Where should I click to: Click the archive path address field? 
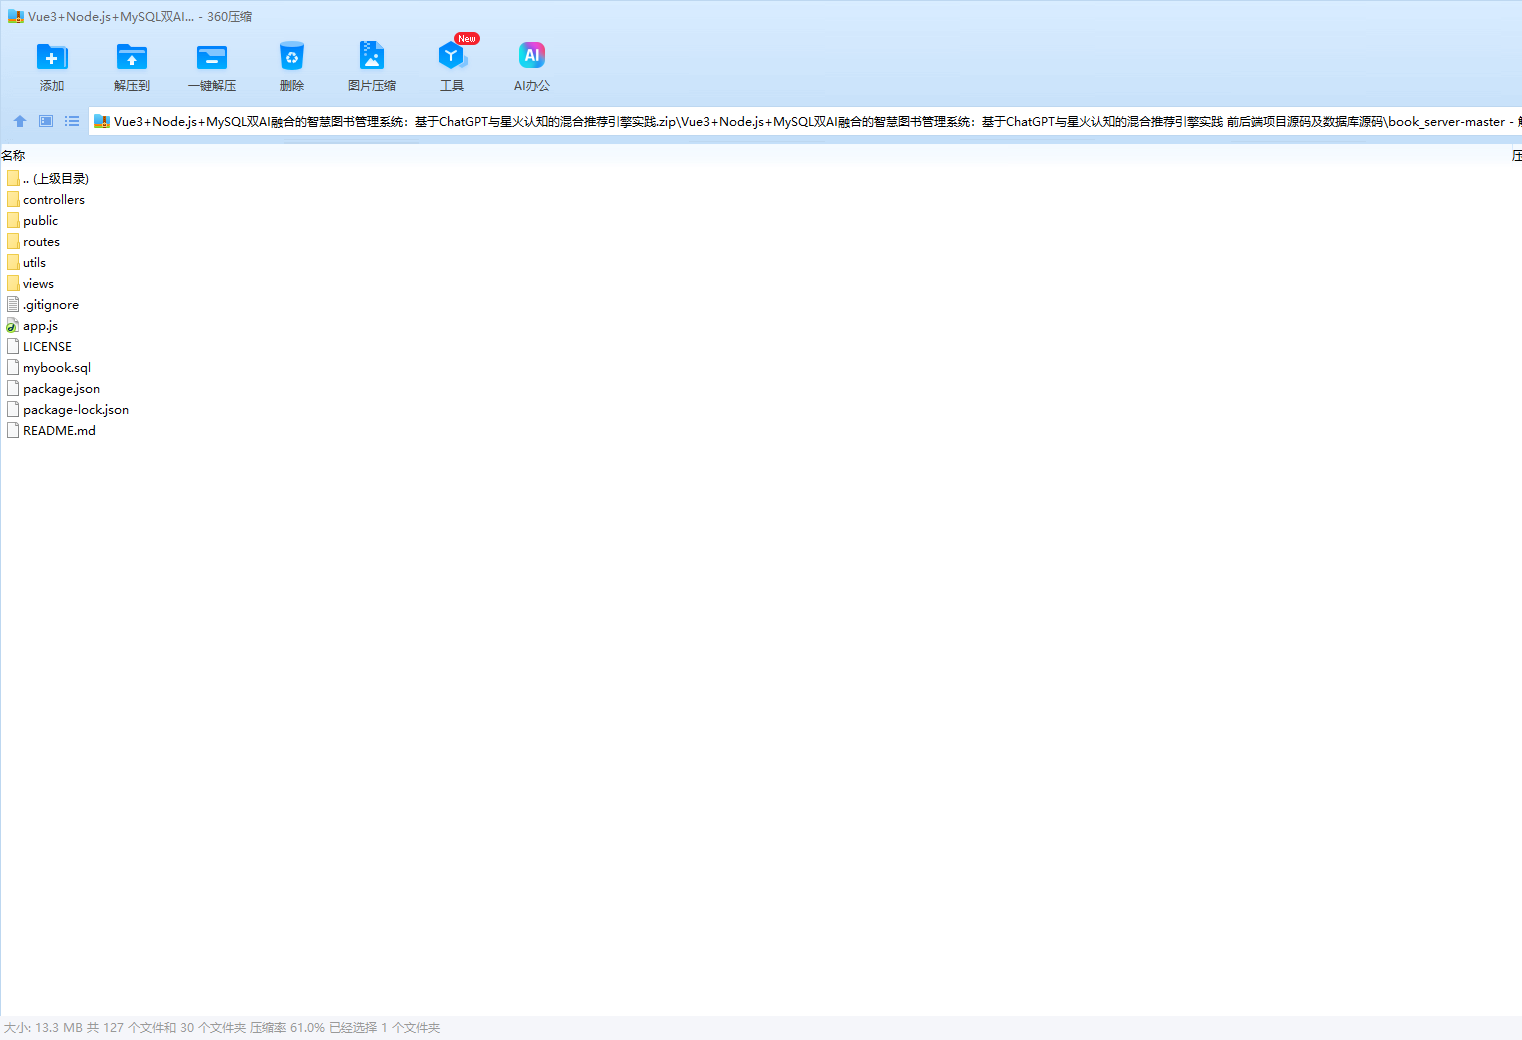tap(805, 121)
